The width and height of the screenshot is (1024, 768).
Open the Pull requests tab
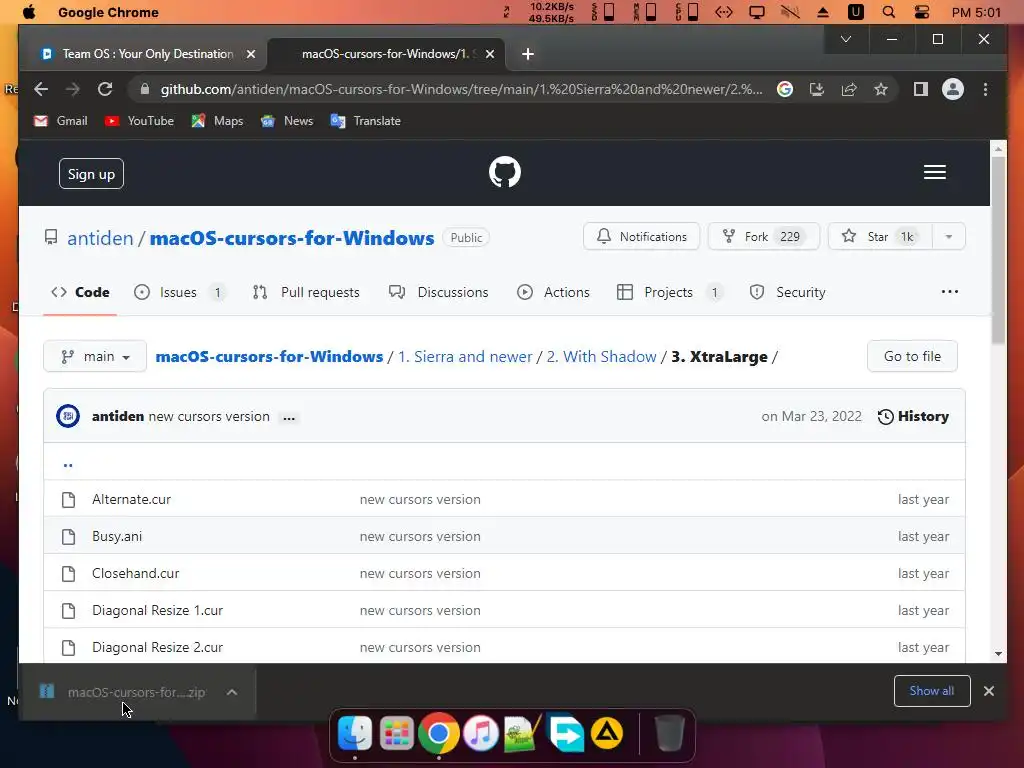[306, 293]
